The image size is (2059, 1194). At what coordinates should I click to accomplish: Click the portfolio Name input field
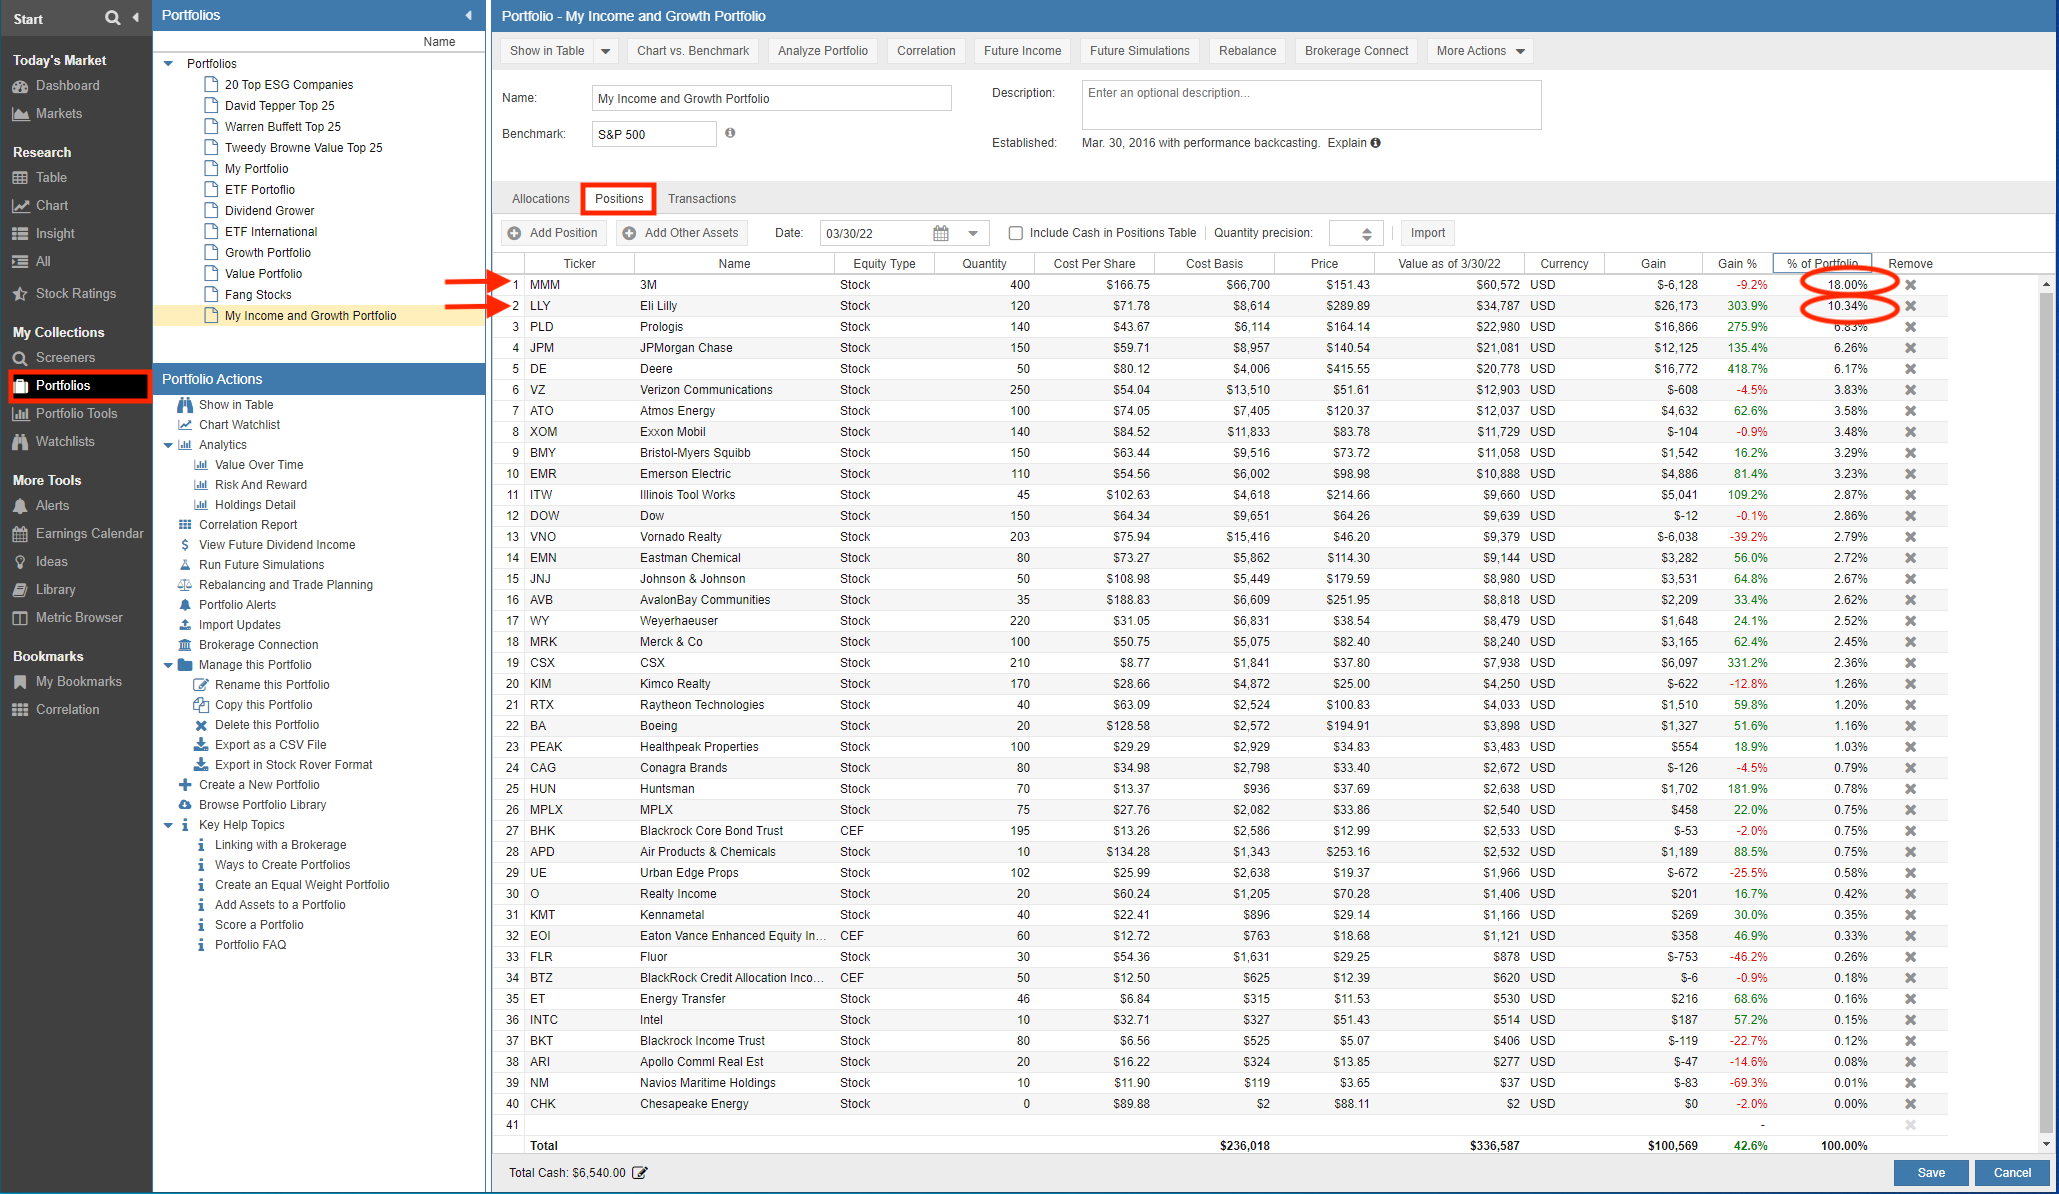pyautogui.click(x=770, y=99)
